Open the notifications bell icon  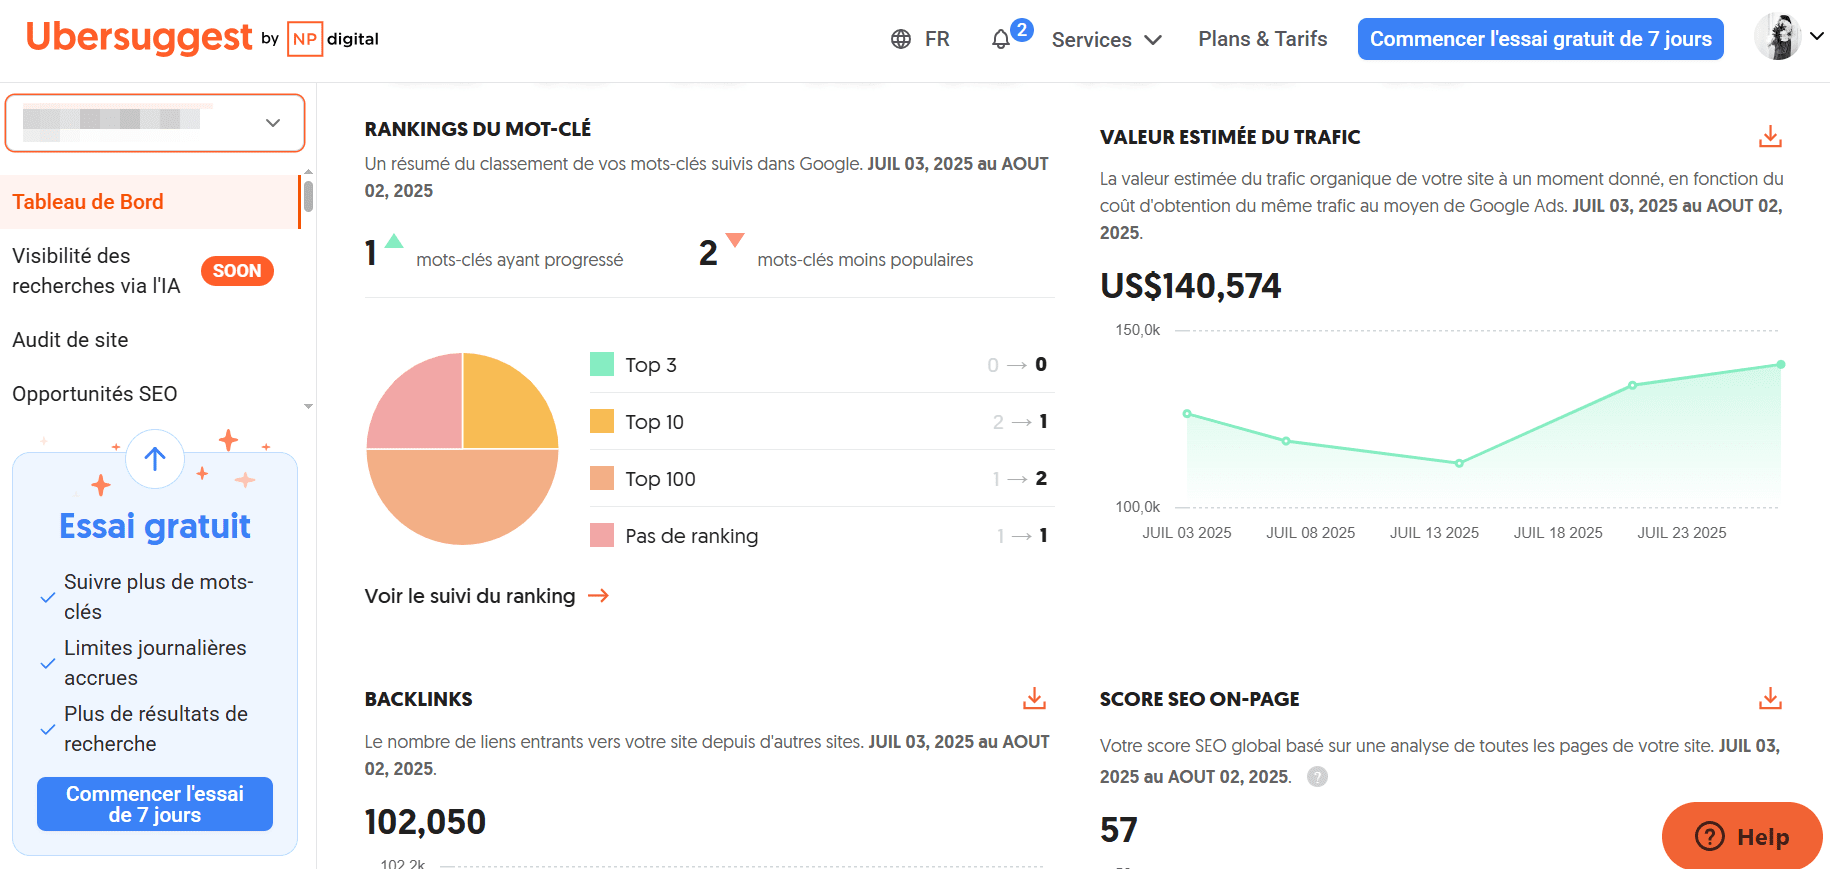coord(1001,39)
